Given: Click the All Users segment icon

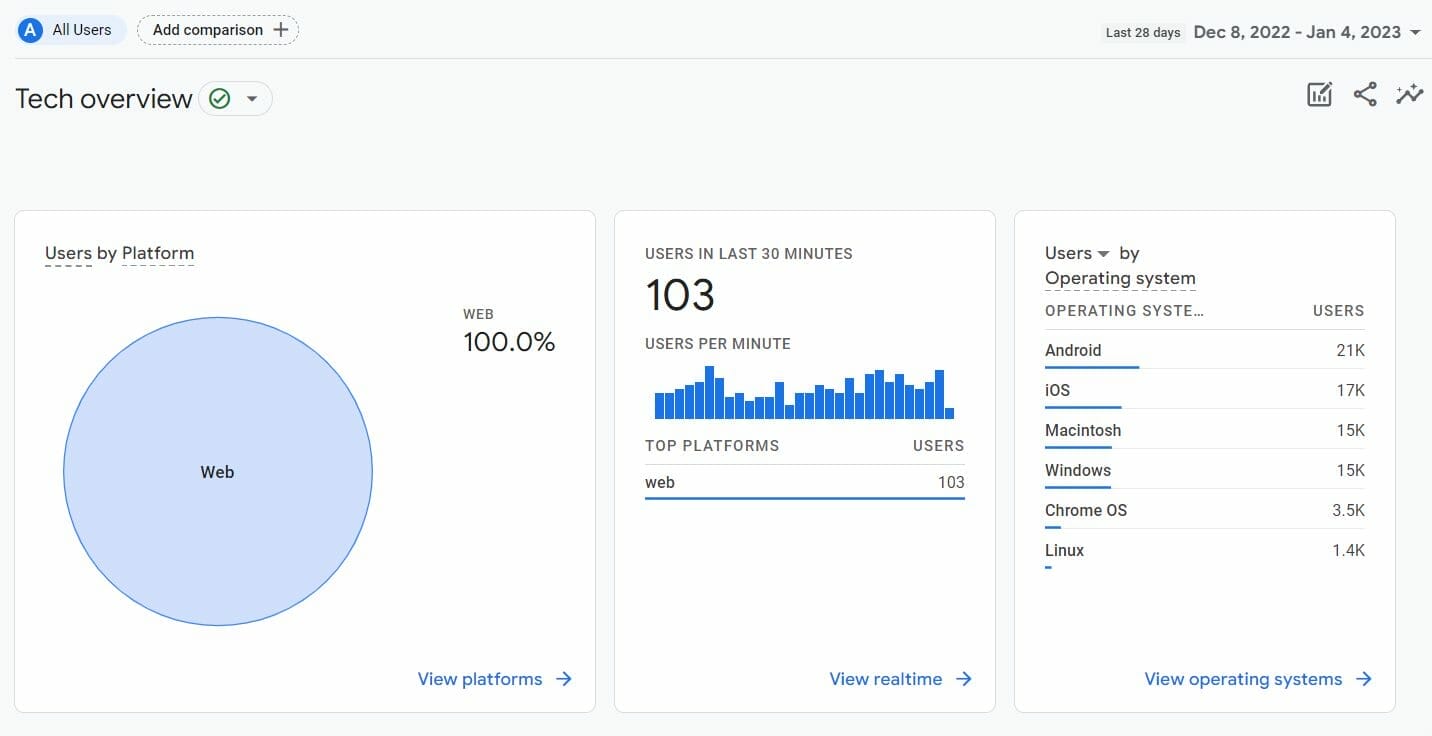Looking at the screenshot, I should [x=29, y=29].
